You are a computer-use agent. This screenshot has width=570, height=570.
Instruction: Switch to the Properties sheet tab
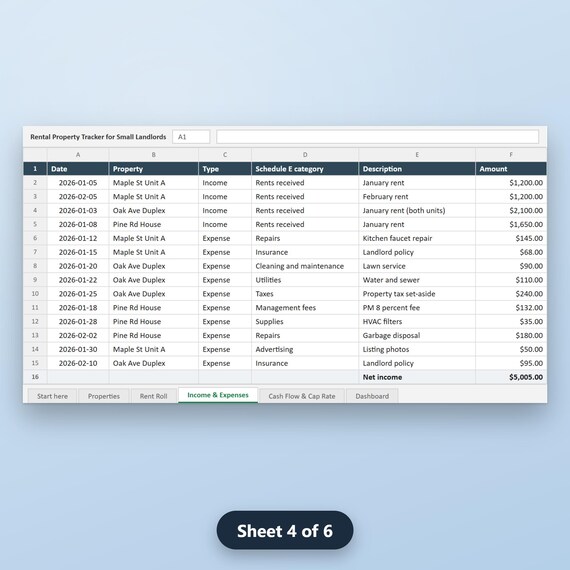104,396
